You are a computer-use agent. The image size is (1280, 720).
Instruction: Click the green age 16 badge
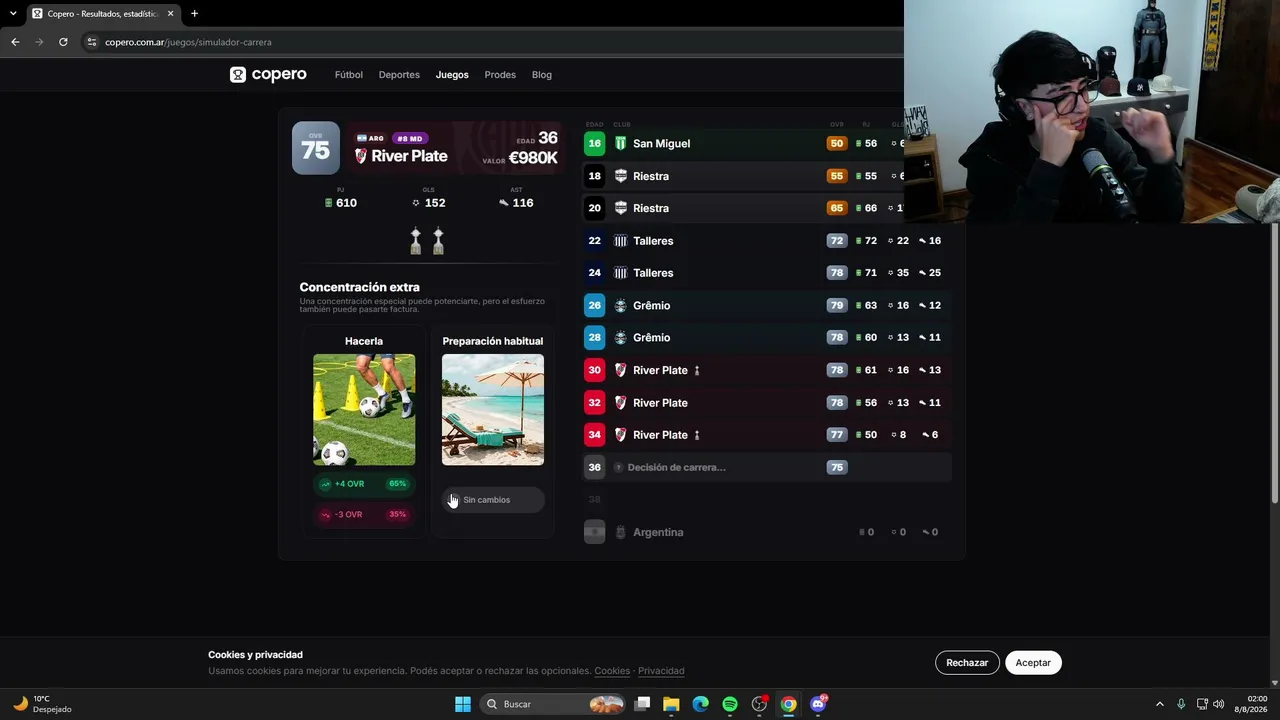click(595, 144)
